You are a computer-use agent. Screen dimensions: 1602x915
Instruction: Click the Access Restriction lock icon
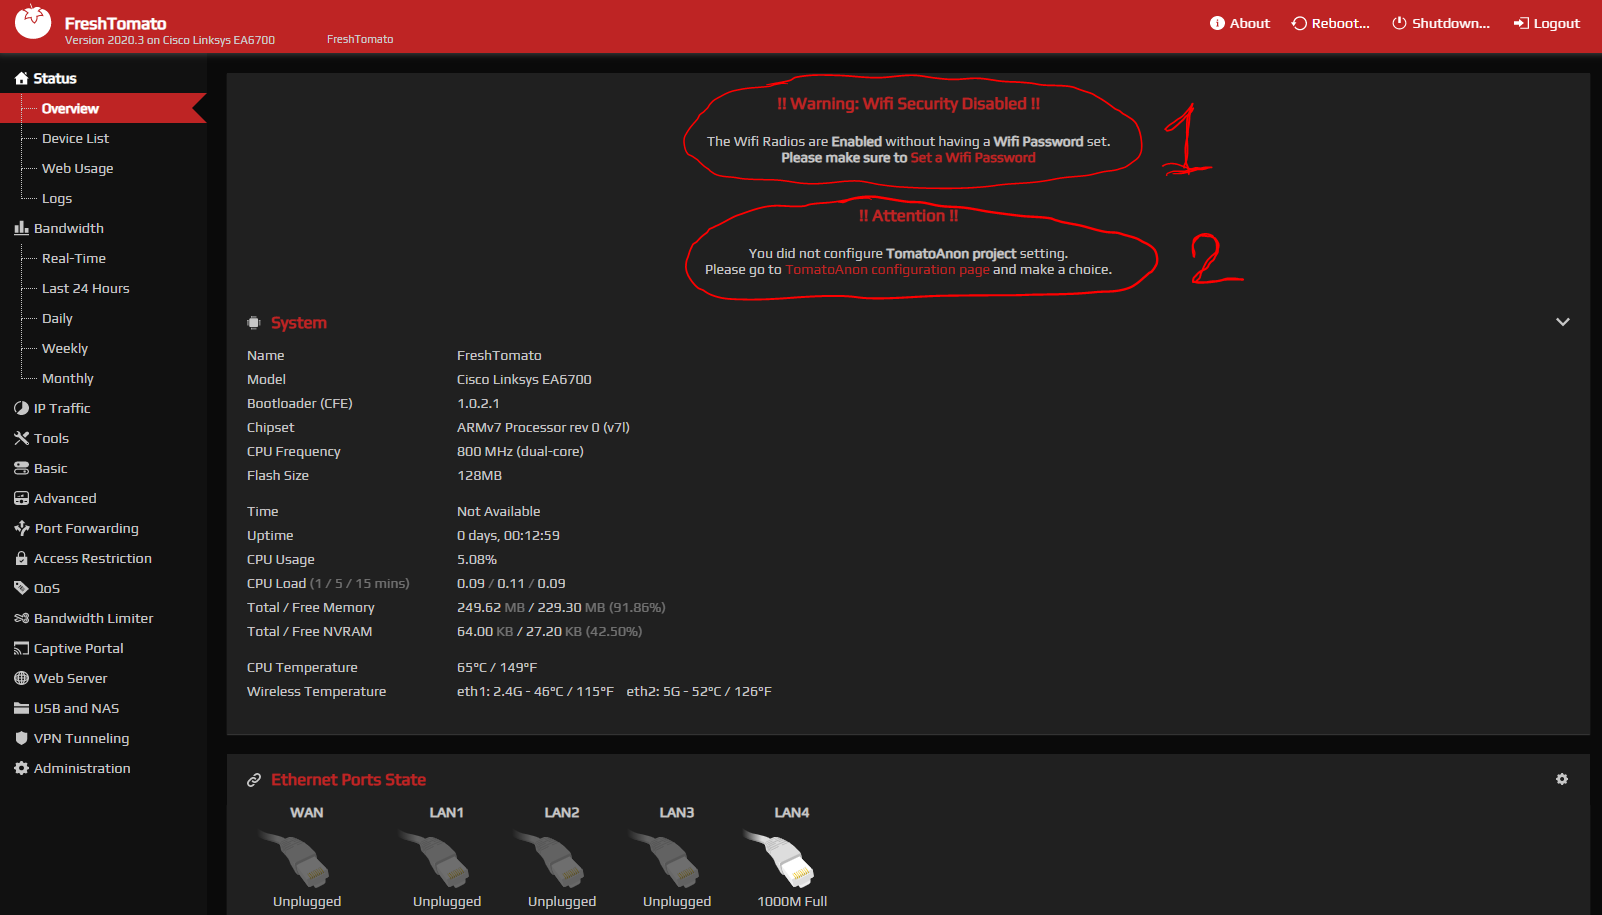pos(21,558)
